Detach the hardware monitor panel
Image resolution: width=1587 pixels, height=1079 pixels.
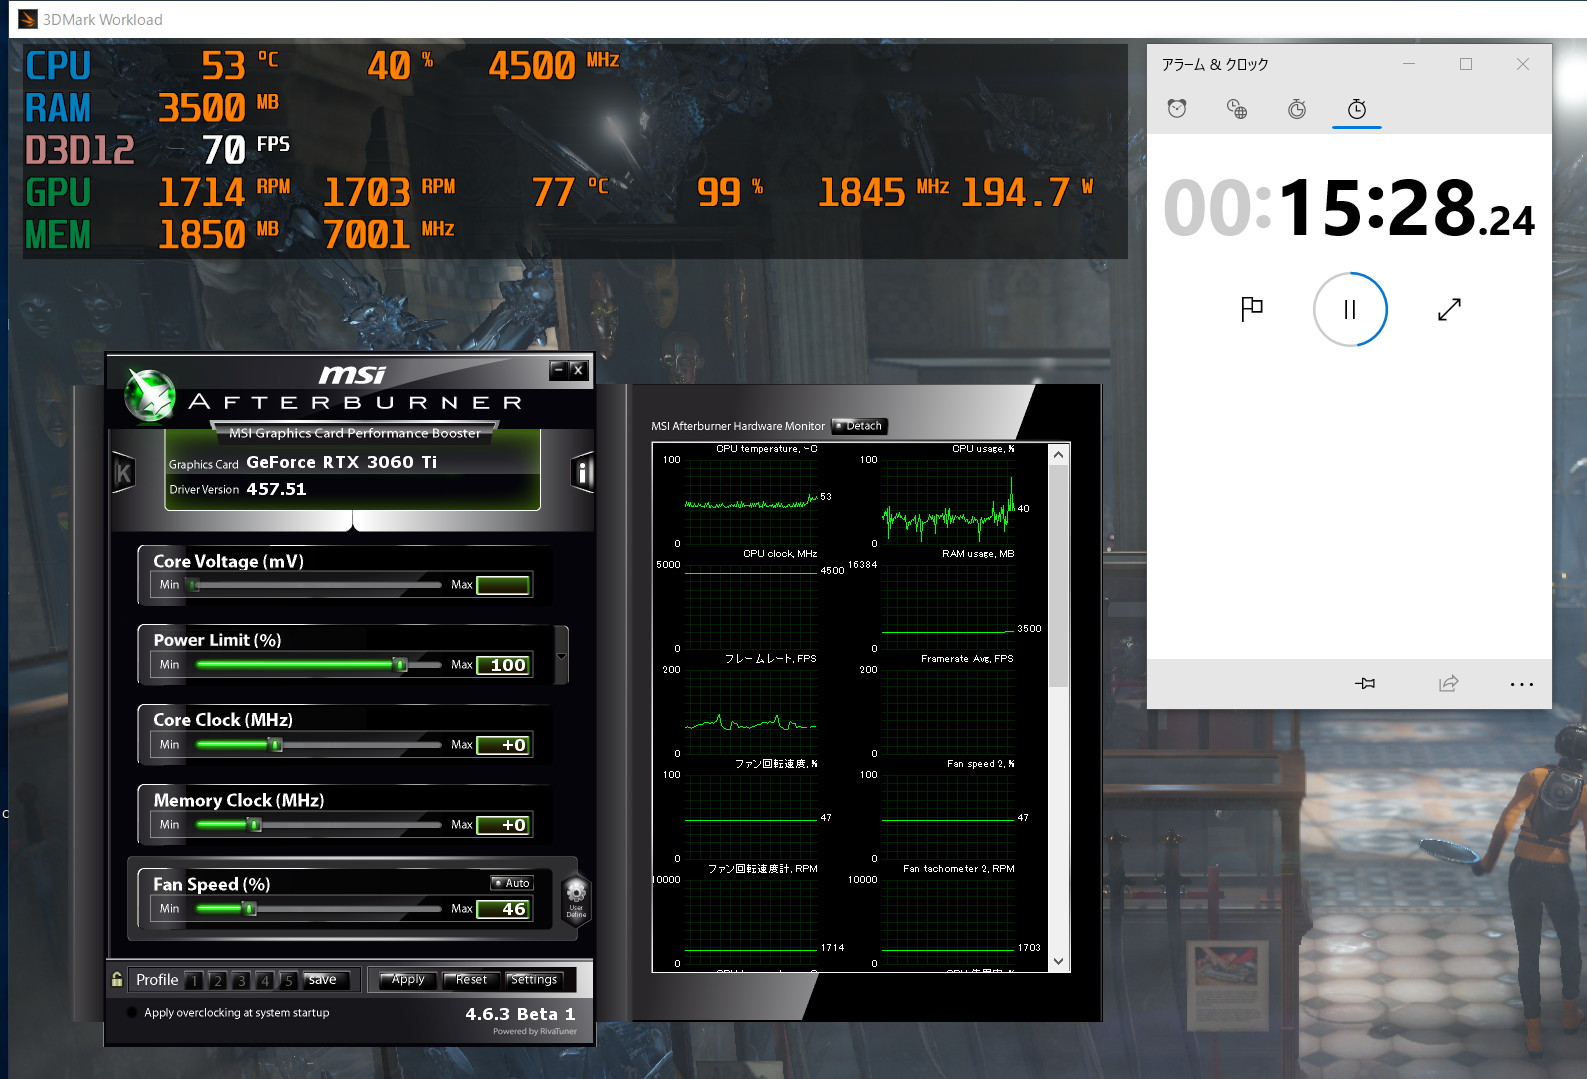tap(860, 426)
